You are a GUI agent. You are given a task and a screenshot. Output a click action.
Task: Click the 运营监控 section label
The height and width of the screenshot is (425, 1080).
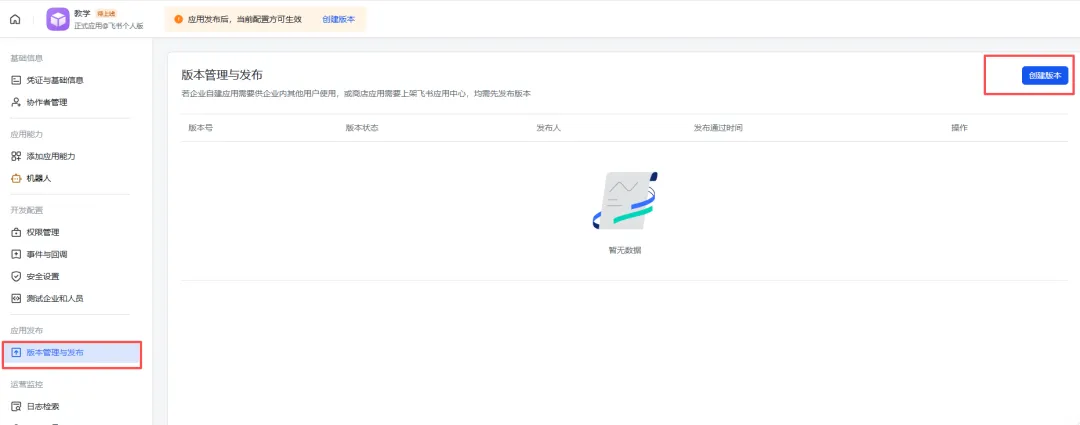click(x=27, y=384)
